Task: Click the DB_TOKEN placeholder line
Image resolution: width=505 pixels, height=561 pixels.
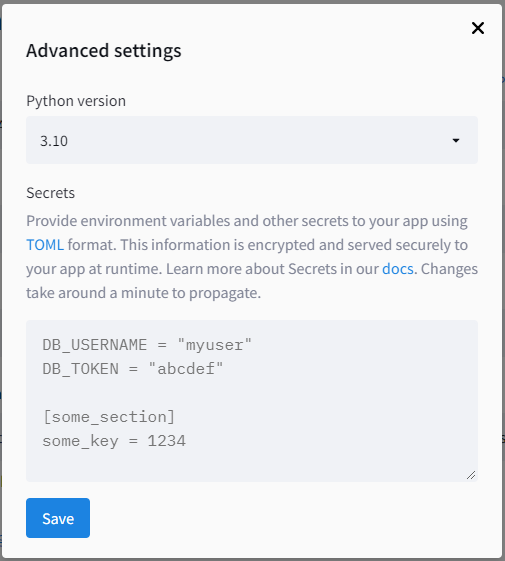Action: (133, 369)
